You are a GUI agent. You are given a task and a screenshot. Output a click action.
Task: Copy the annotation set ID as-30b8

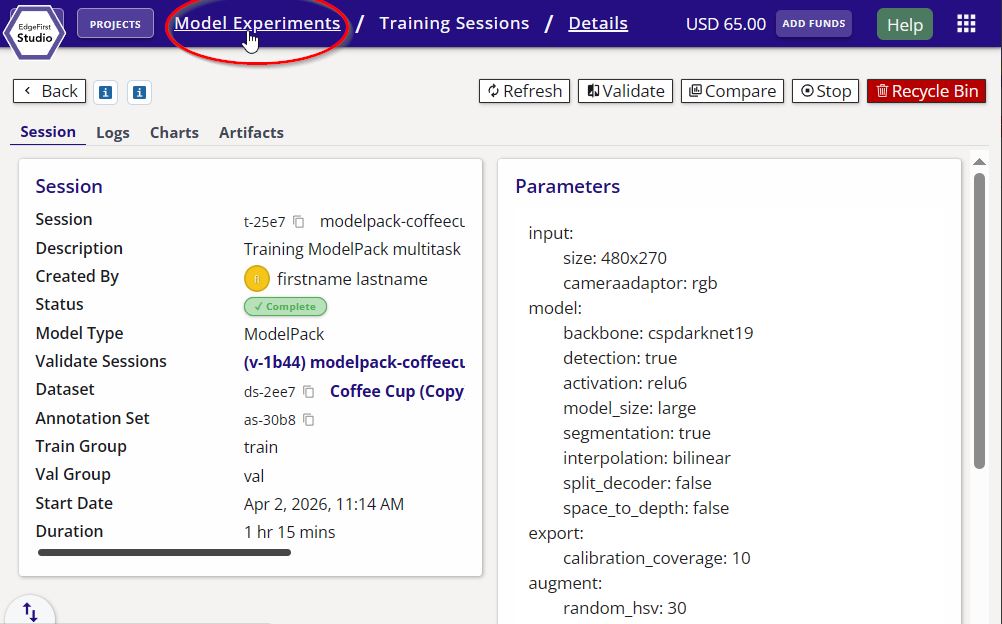(307, 421)
